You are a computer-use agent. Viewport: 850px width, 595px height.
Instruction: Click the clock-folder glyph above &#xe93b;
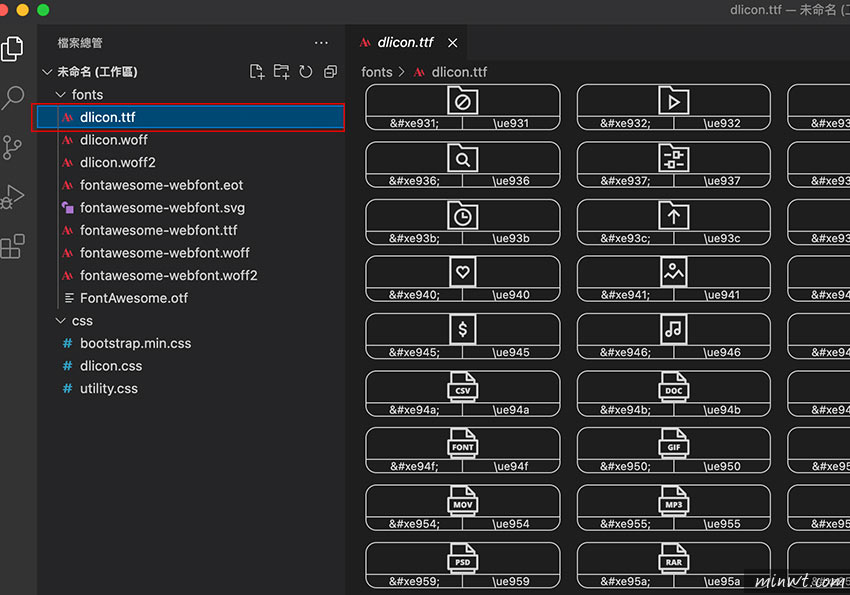point(462,215)
